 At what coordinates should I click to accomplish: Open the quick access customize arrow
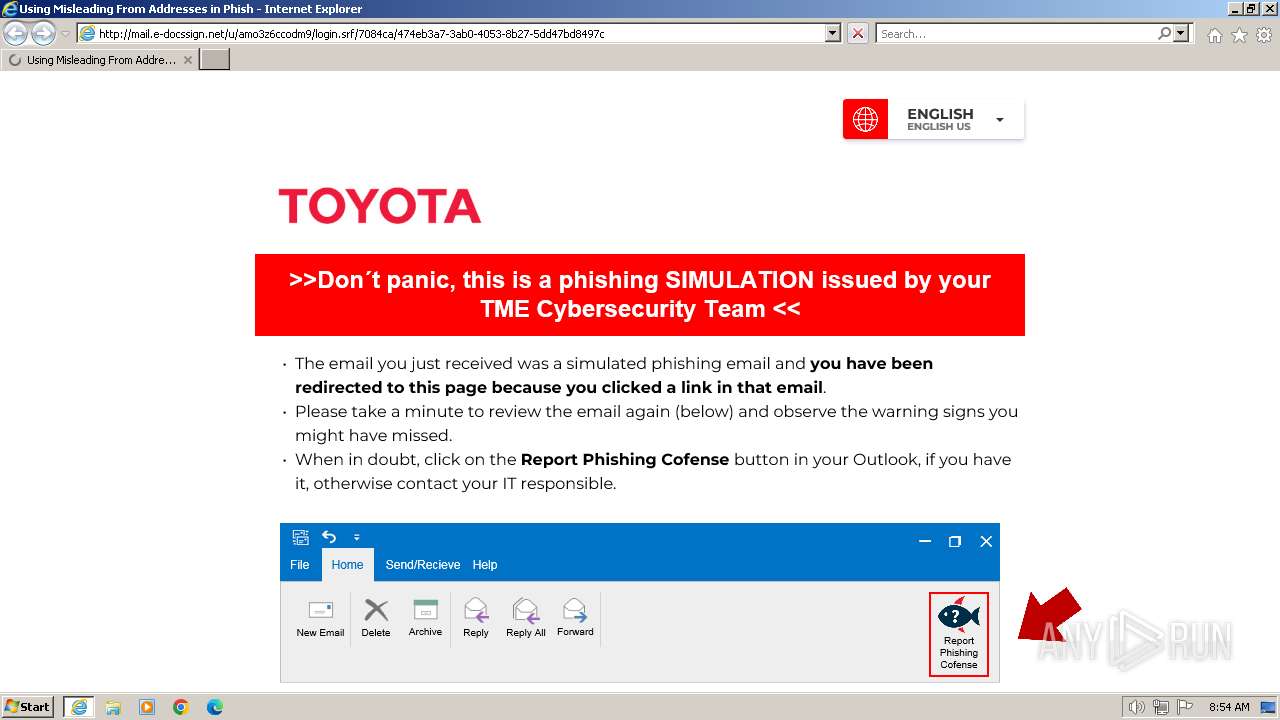pyautogui.click(x=357, y=538)
